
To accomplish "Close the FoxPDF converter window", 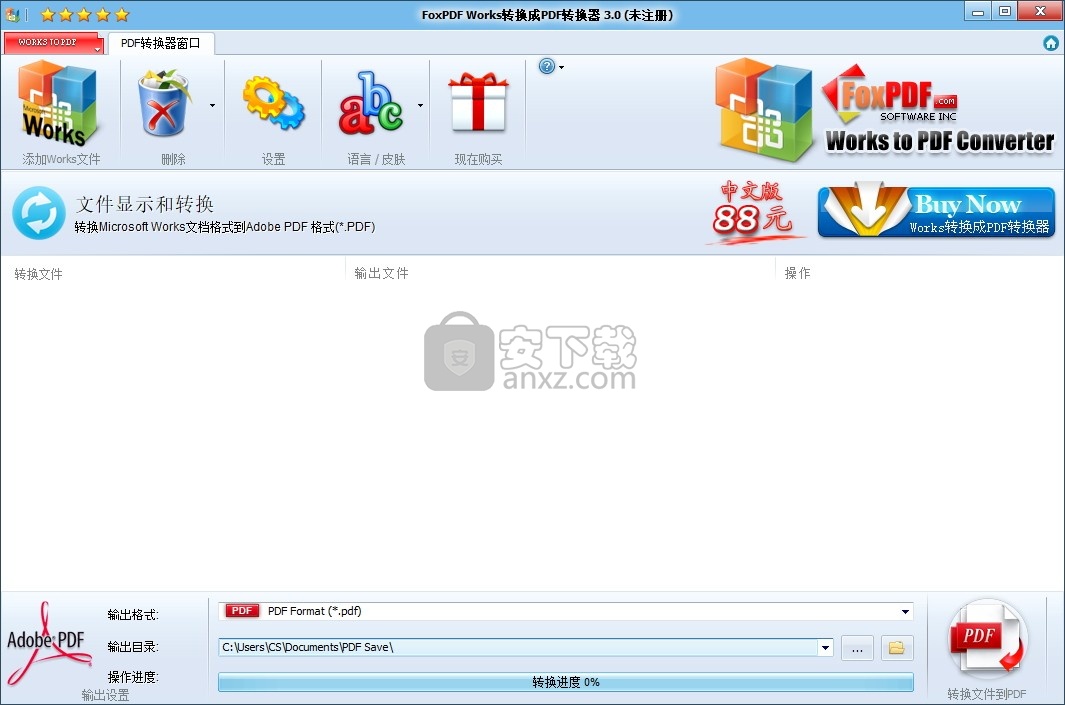I will 1041,12.
